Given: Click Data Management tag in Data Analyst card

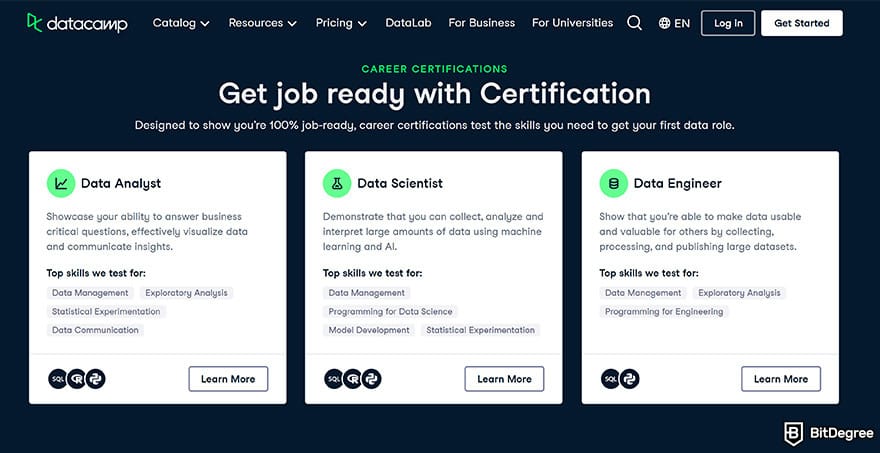Looking at the screenshot, I should pos(90,293).
